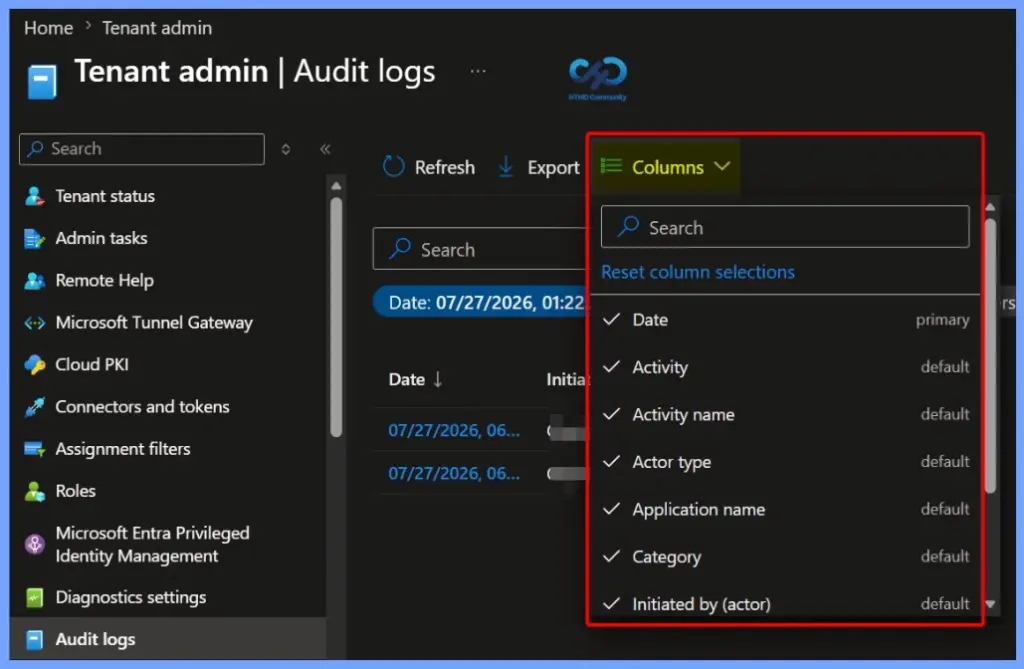
Task: Click the Date filter pill
Action: click(x=481, y=302)
